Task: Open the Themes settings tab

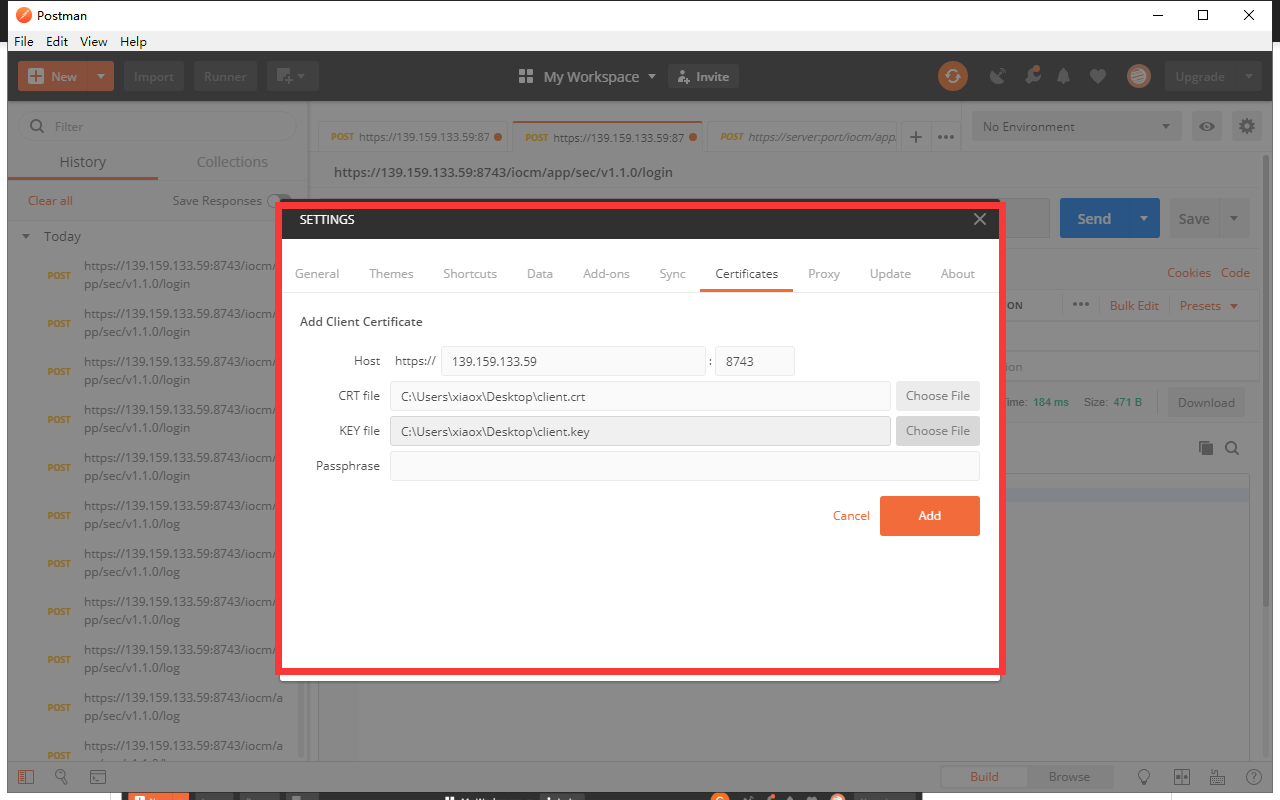Action: pos(391,274)
